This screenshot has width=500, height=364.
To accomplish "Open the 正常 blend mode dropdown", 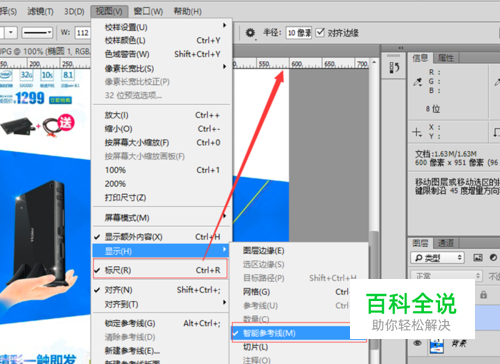I will click(x=446, y=276).
